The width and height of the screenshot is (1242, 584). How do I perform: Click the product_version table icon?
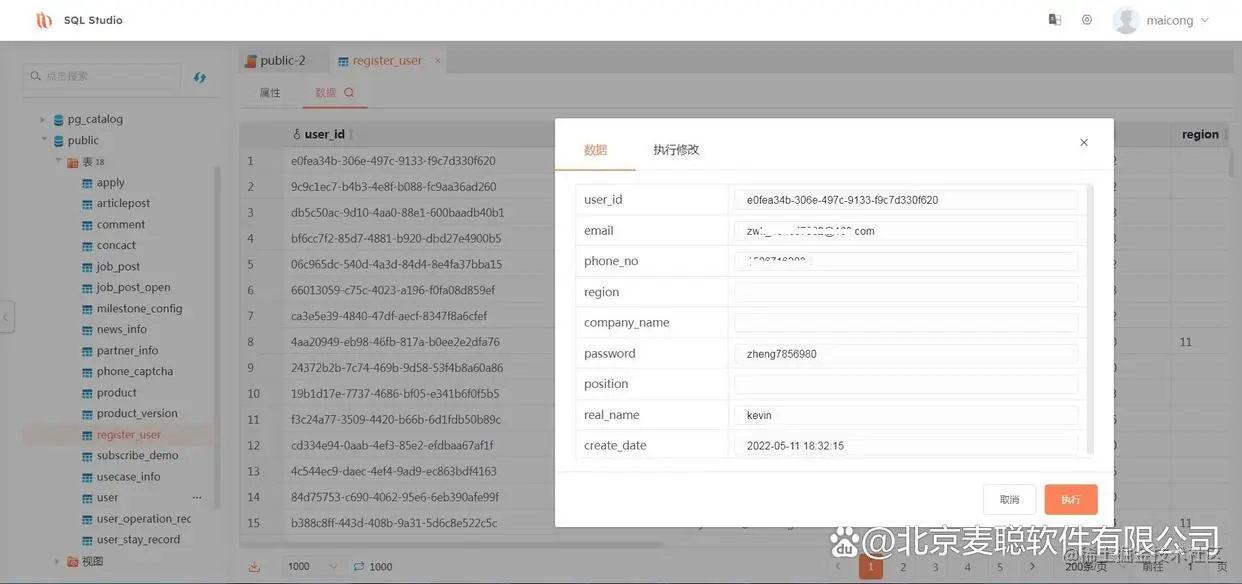coord(87,414)
